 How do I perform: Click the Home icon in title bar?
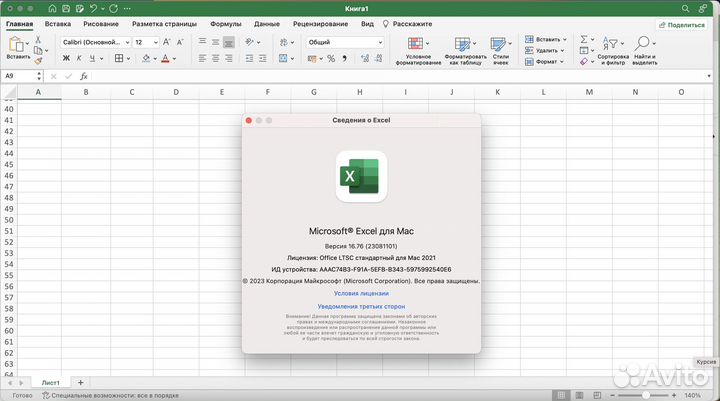pos(52,8)
